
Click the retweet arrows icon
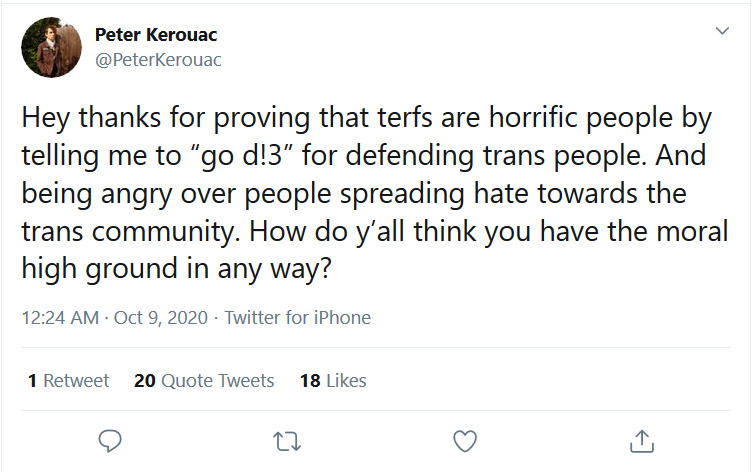(x=287, y=441)
